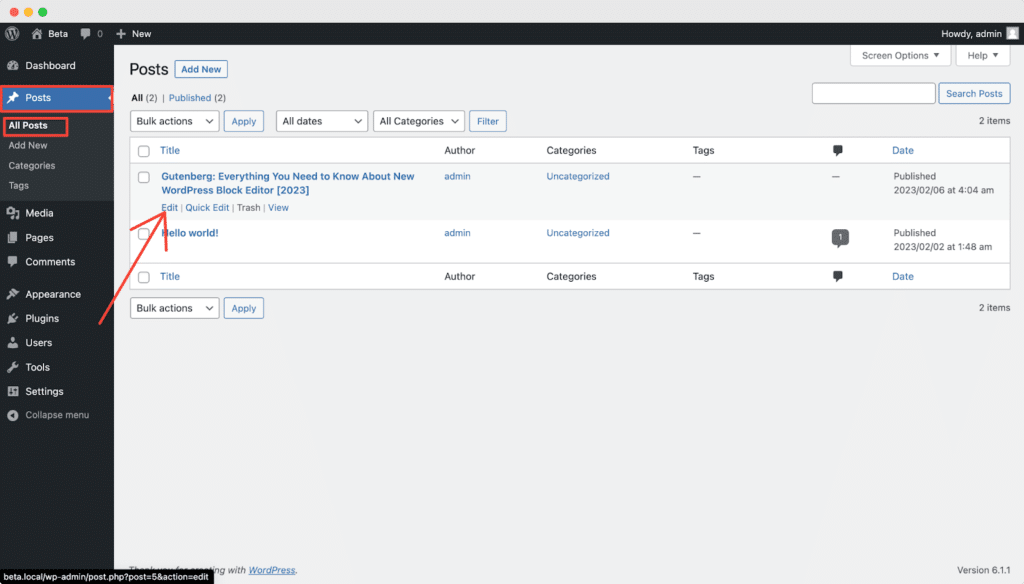Open the Bulk actions dropdown
1024x584 pixels.
174,120
